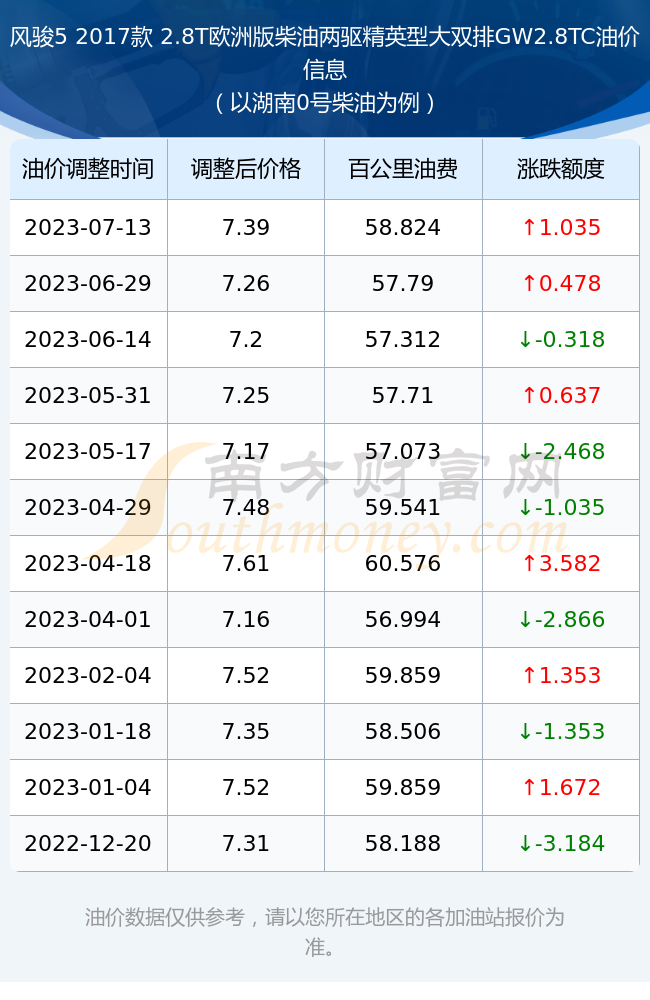
Task: Select the 2022-12-20 date cell
Action: tap(88, 843)
